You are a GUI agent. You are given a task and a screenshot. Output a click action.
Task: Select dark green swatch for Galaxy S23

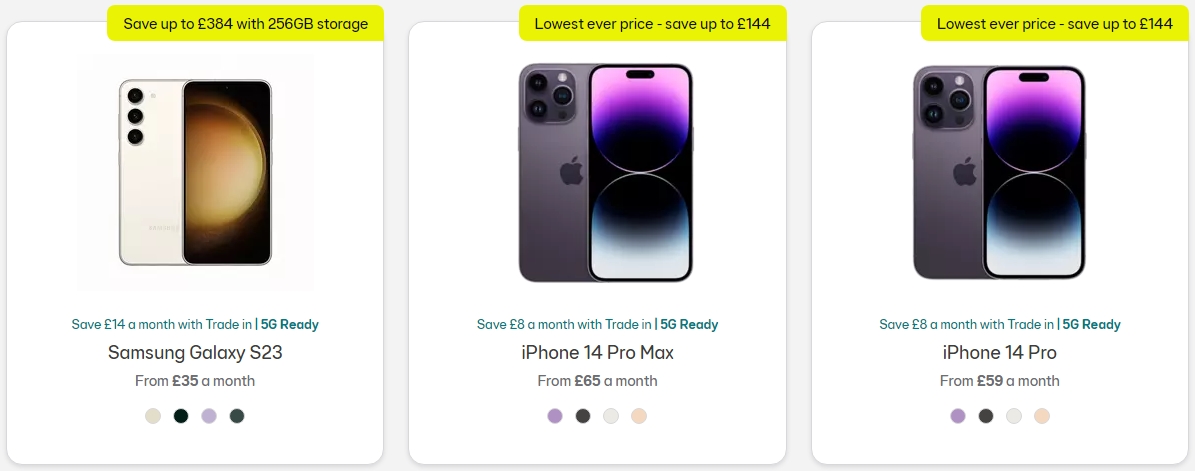[x=237, y=416]
